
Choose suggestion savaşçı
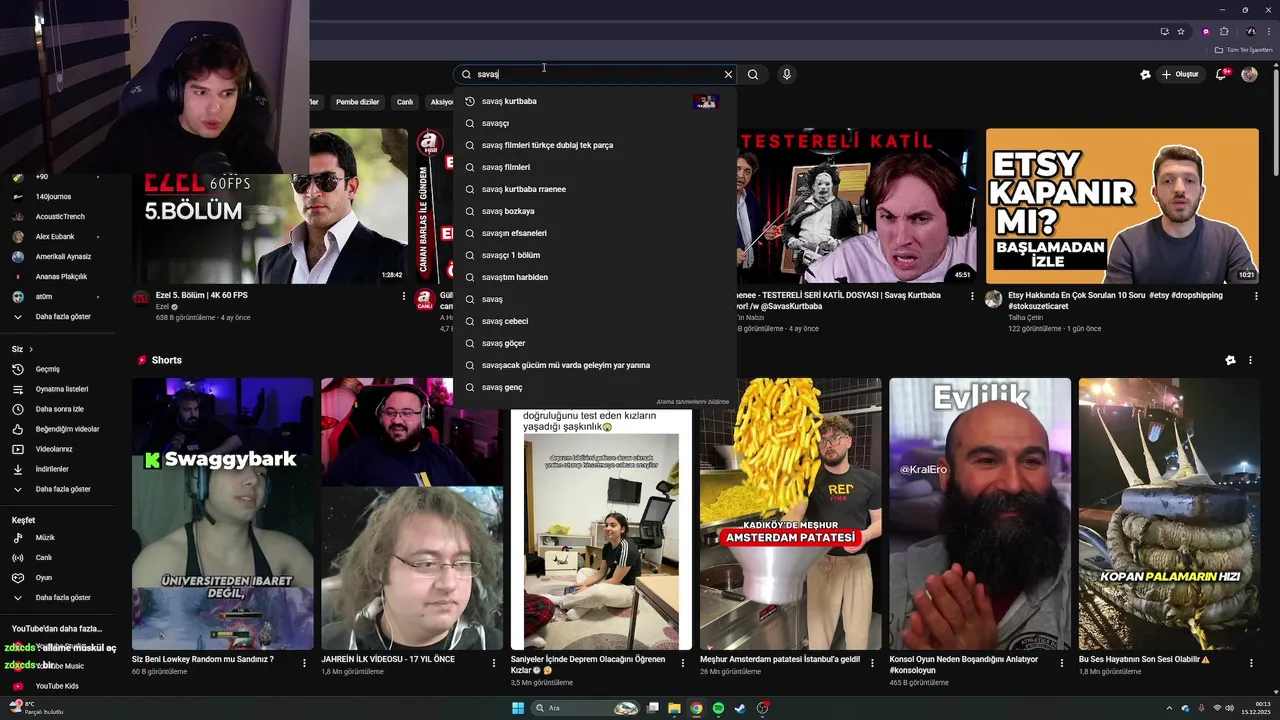coord(594,123)
